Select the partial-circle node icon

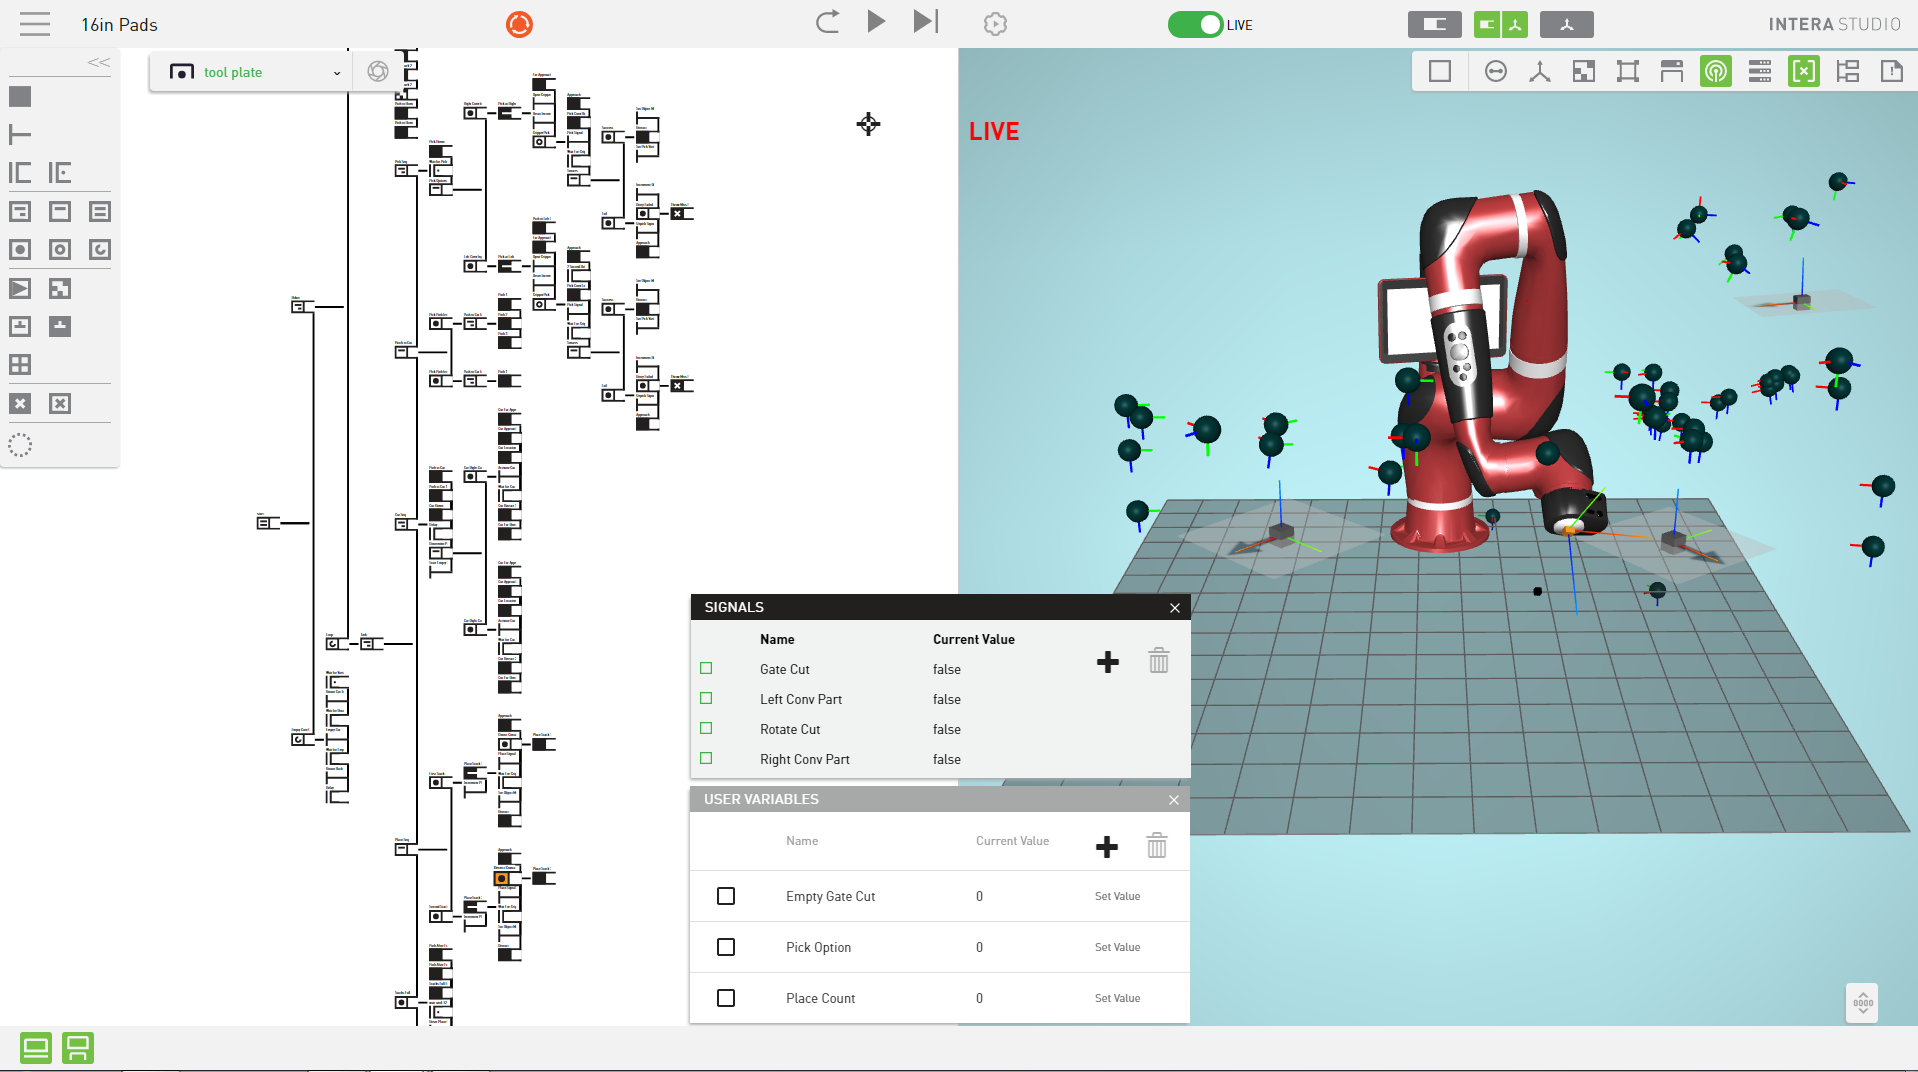pos(100,249)
